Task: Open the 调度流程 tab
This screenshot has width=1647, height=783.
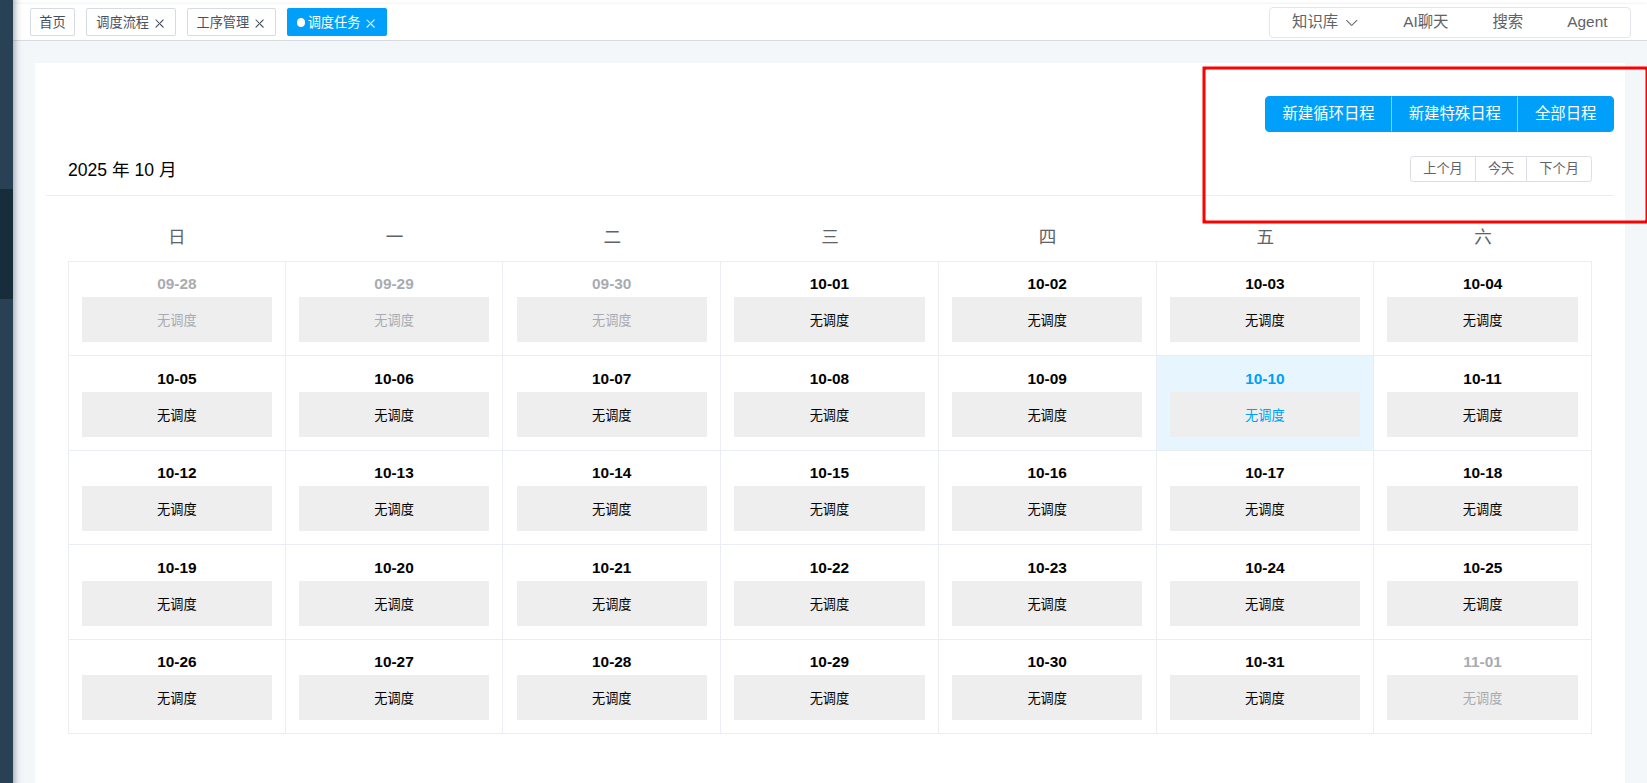Action: [x=122, y=22]
